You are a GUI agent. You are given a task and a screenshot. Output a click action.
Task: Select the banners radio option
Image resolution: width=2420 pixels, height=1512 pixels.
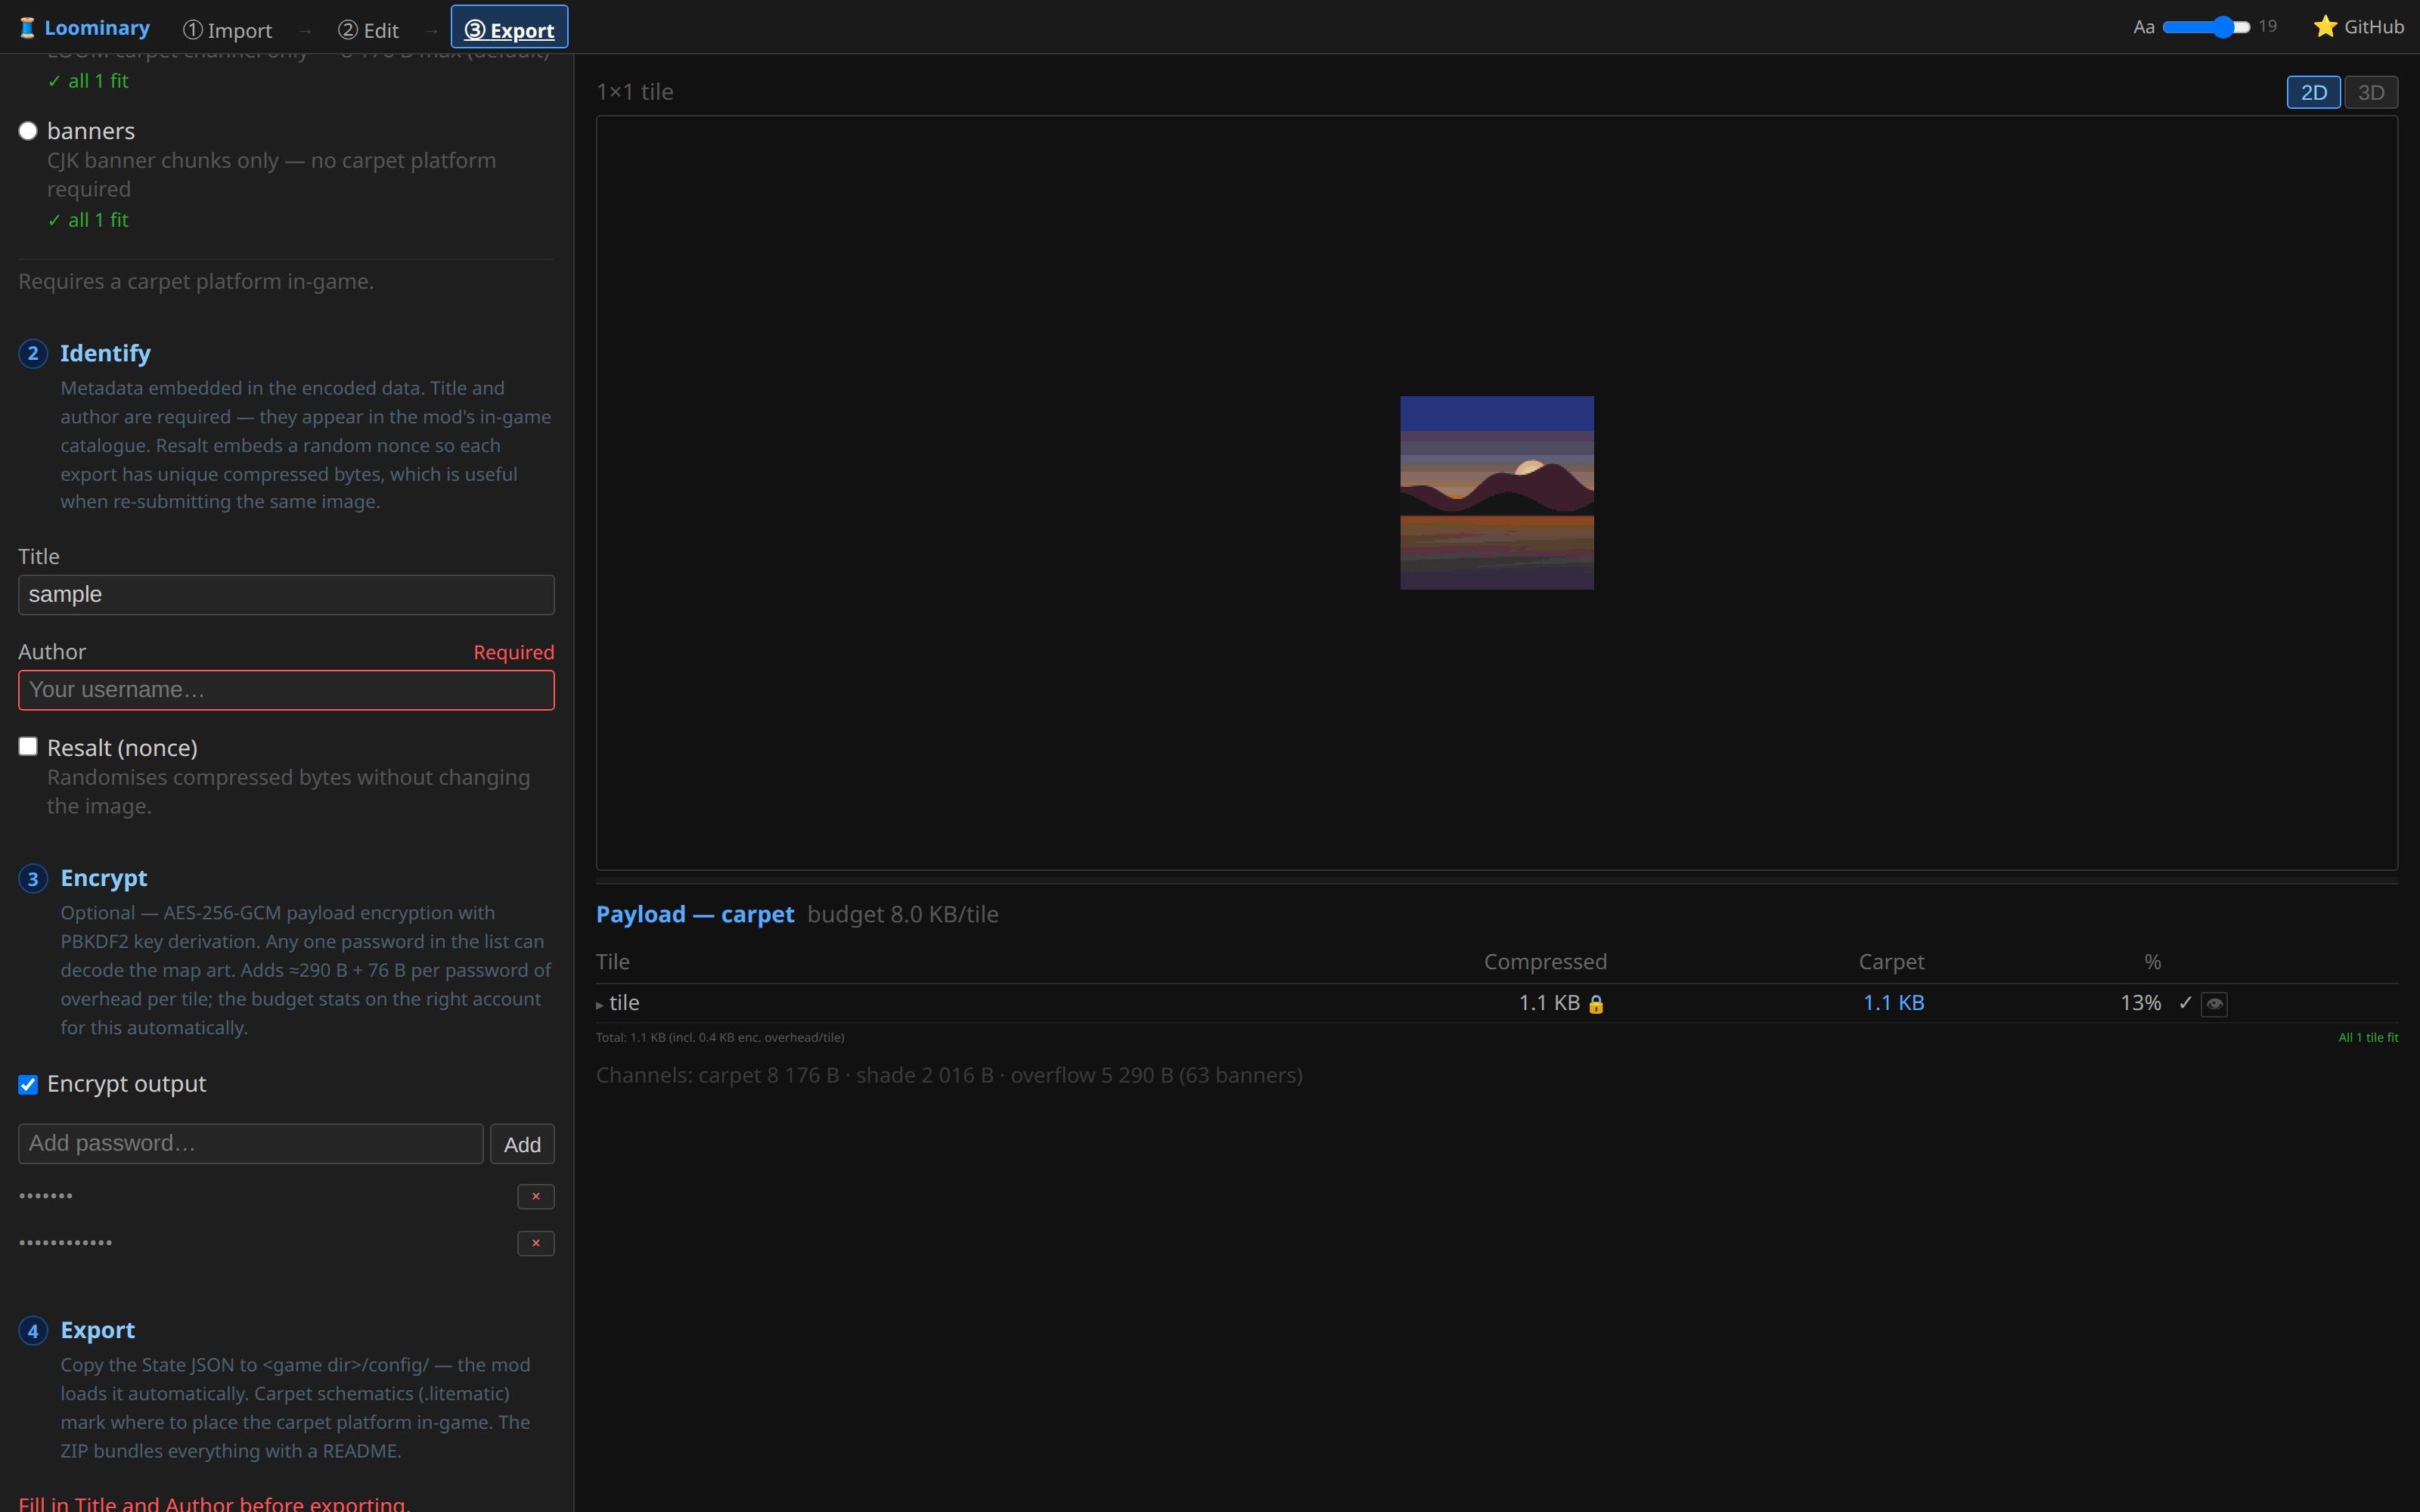click(x=28, y=131)
